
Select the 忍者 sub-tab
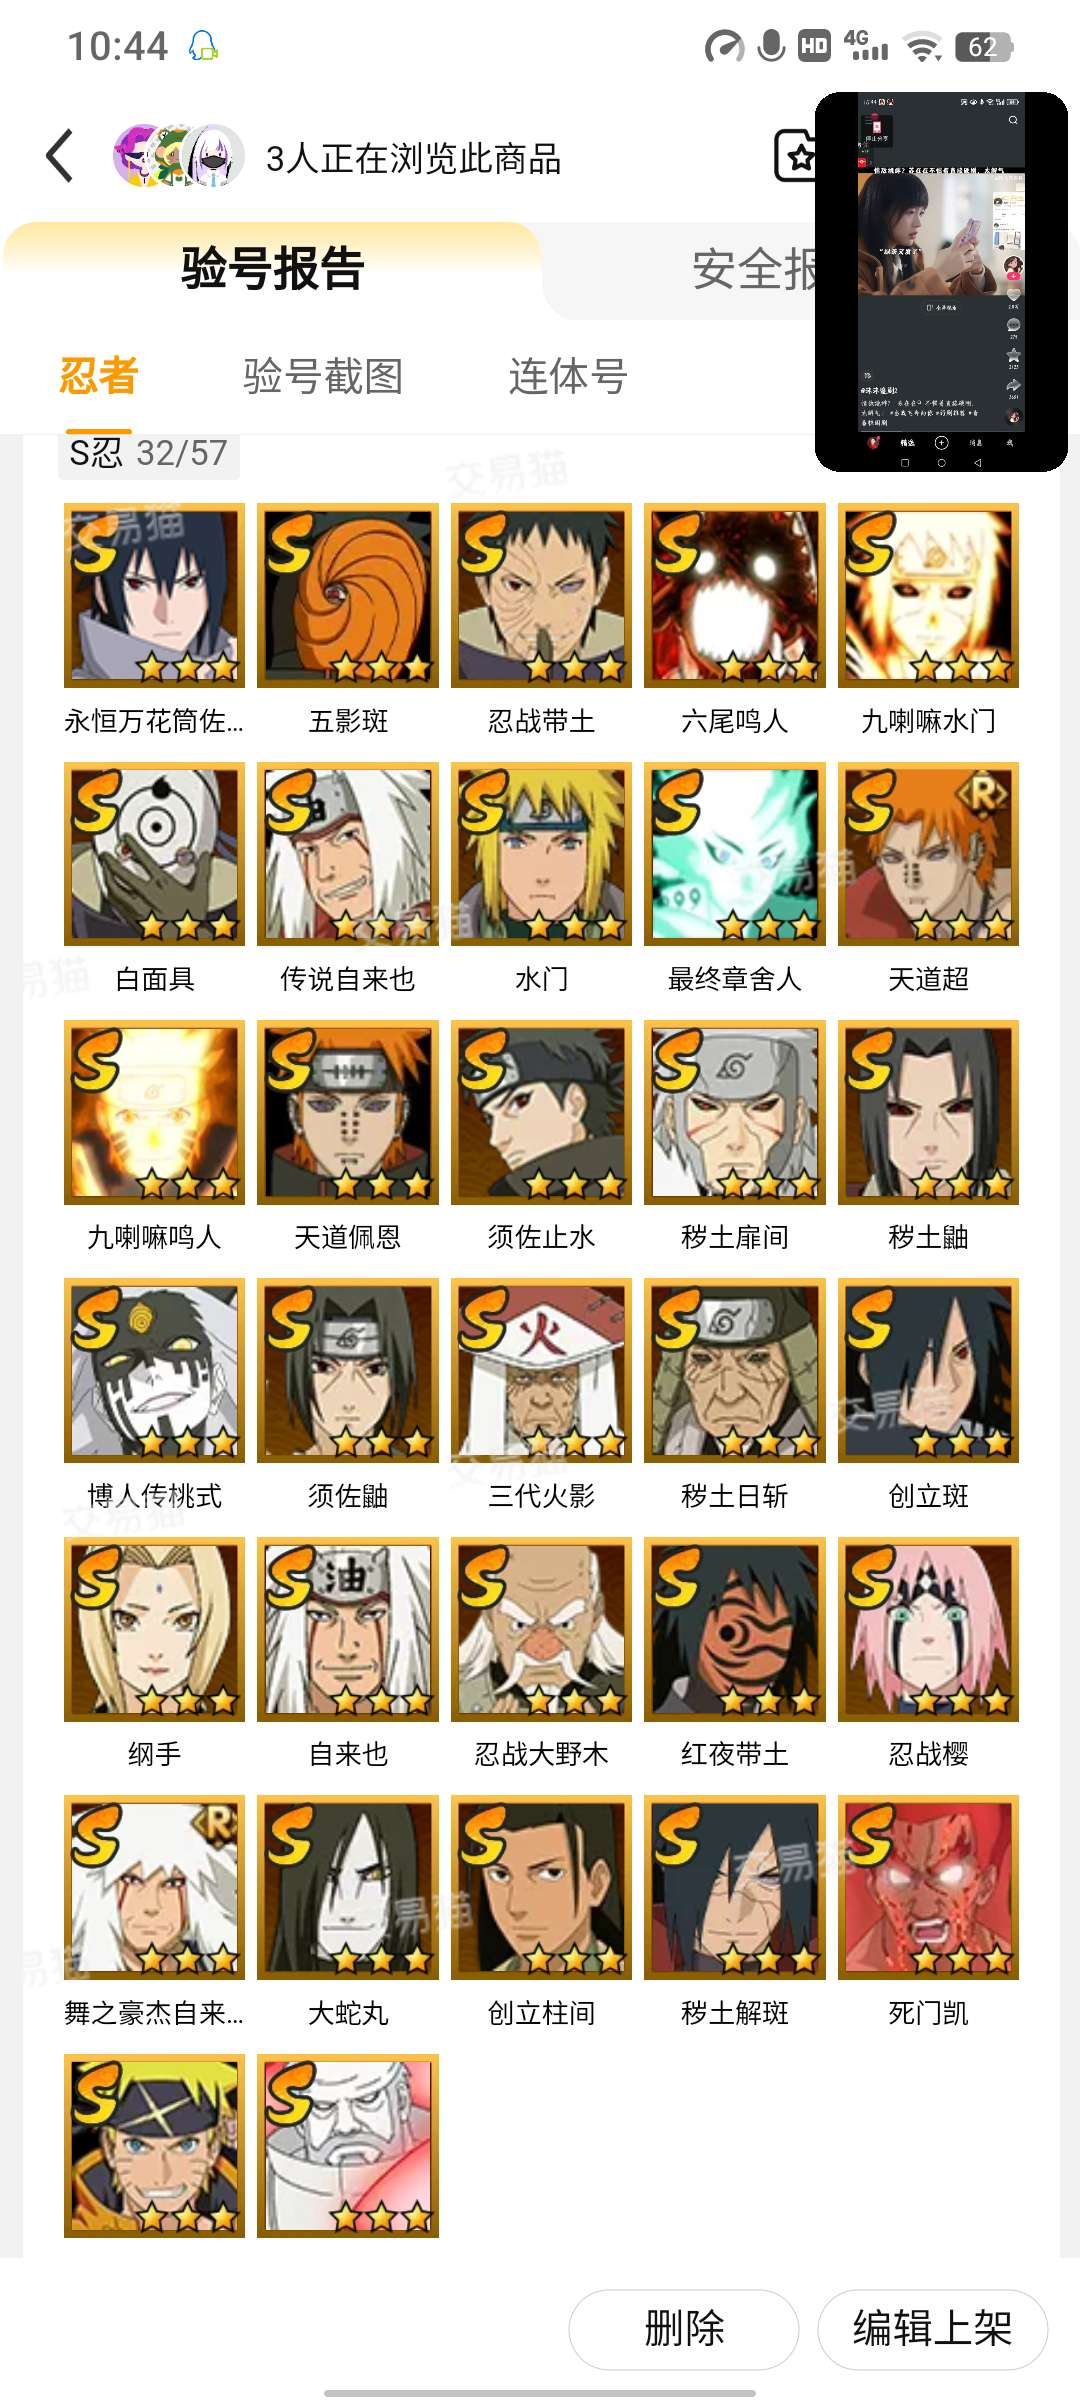(98, 376)
